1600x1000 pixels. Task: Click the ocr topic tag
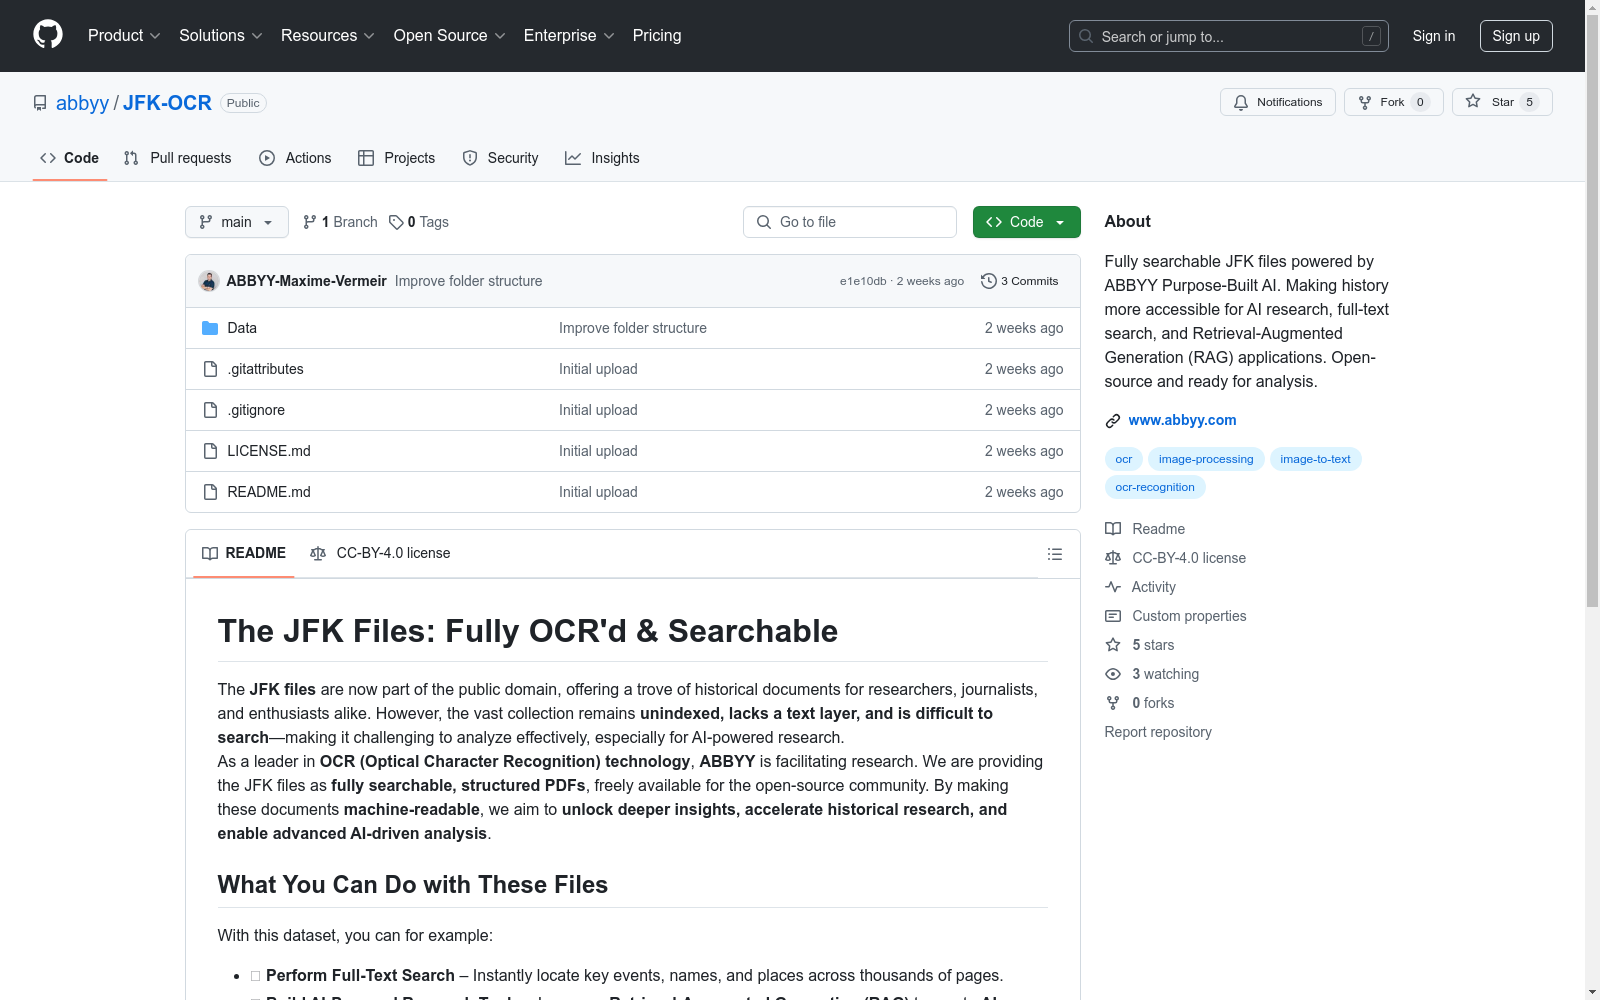click(1124, 459)
